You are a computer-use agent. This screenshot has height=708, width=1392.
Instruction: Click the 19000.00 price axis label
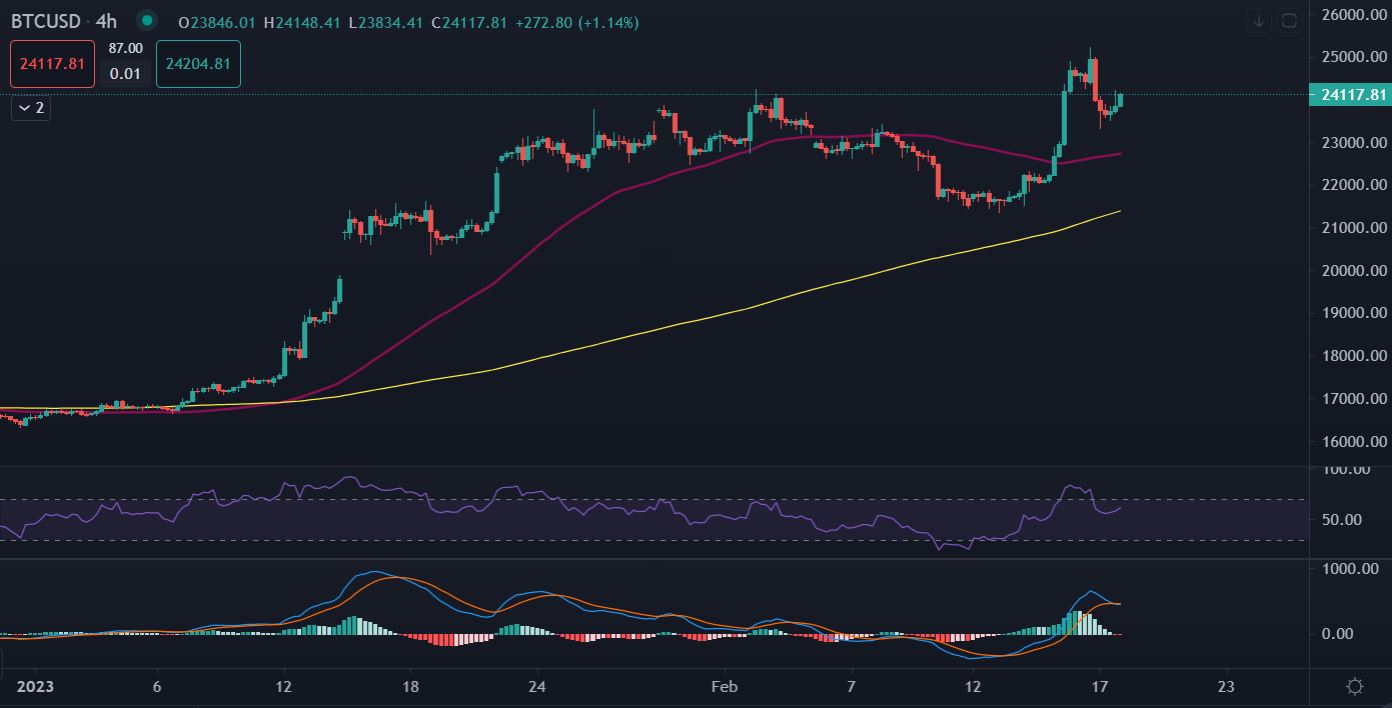(1354, 313)
